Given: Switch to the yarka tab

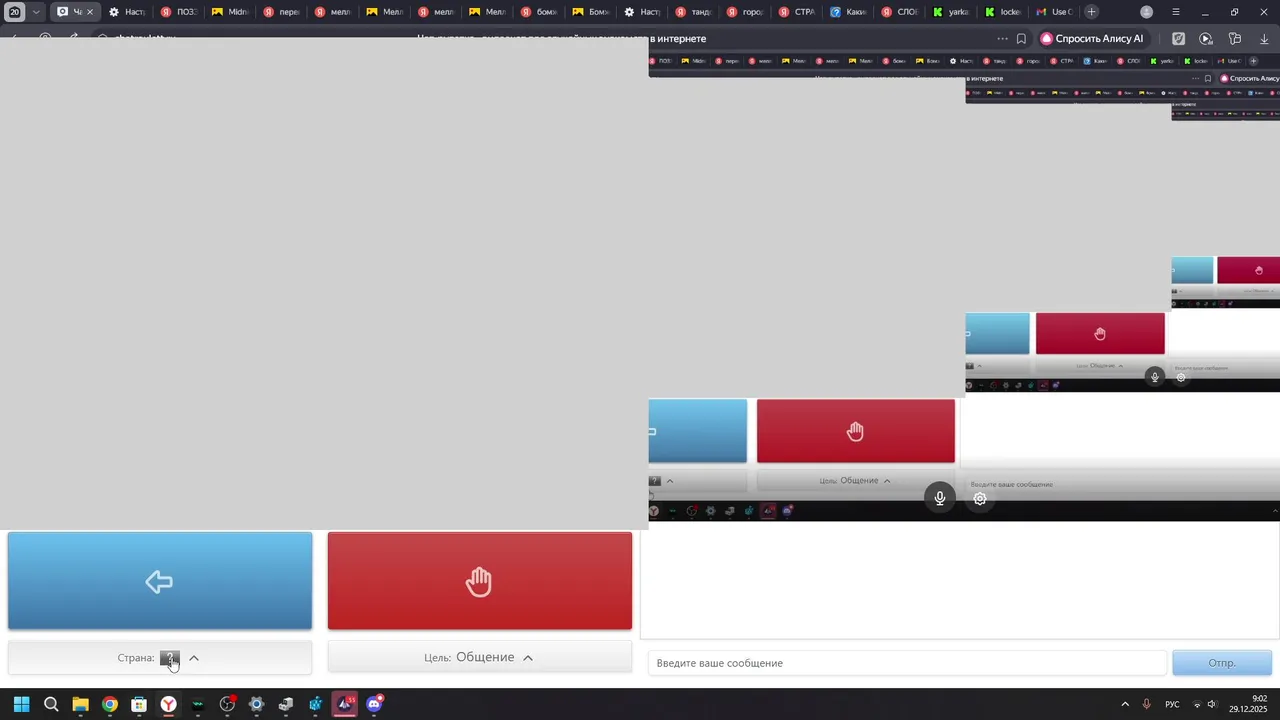Looking at the screenshot, I should pyautogui.click(x=950, y=12).
